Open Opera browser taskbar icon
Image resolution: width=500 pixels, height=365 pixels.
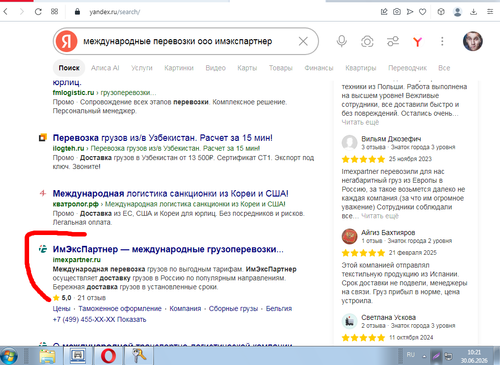tap(108, 356)
